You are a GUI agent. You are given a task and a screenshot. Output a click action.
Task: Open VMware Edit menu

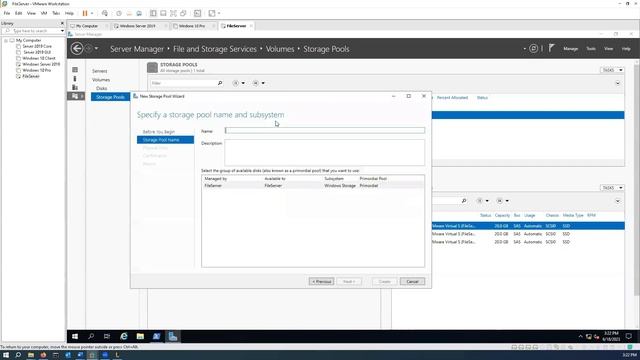click(18, 13)
